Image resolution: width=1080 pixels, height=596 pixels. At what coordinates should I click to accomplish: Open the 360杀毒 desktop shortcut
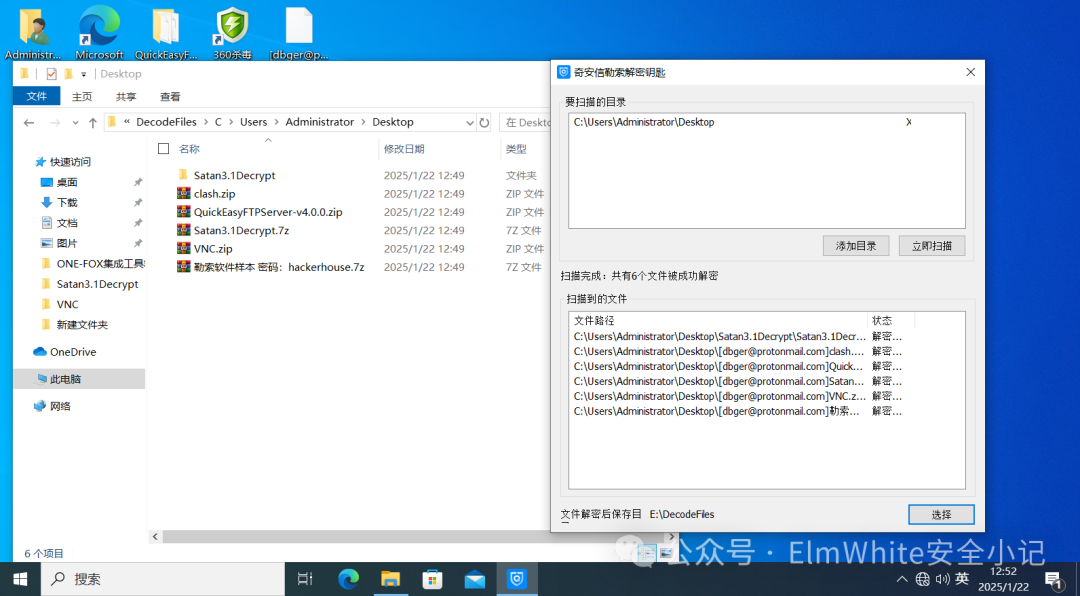(232, 32)
